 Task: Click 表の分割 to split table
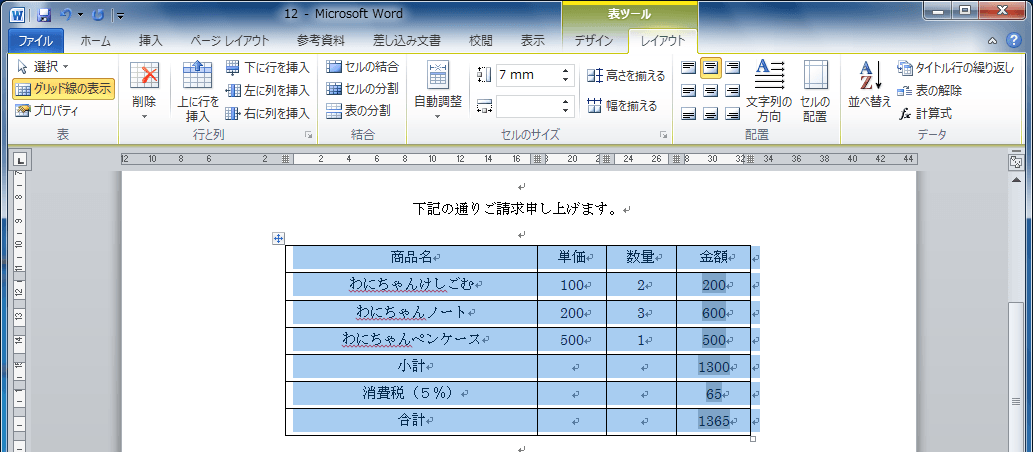coord(358,110)
